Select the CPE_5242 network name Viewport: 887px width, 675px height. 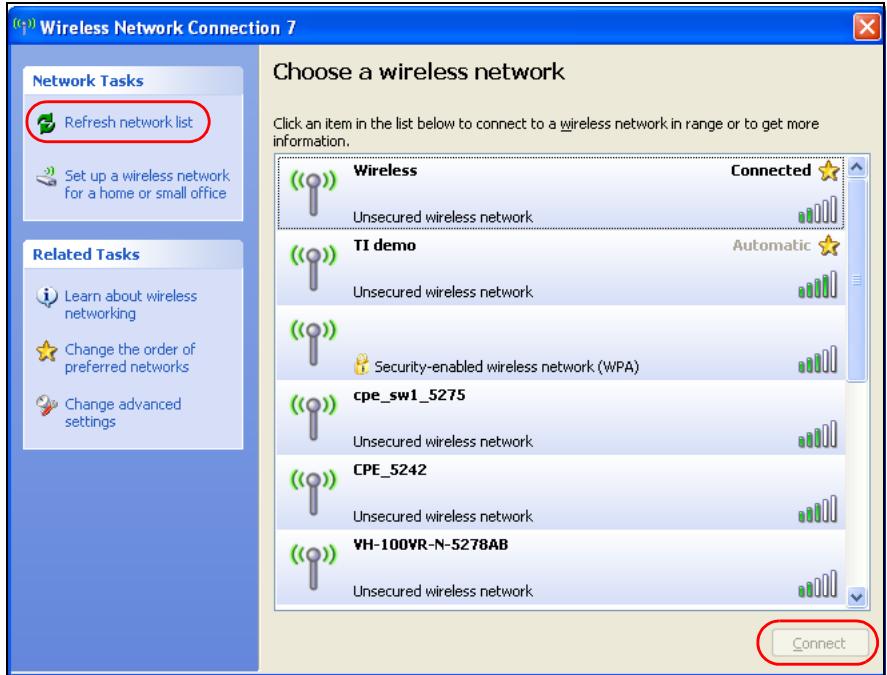[x=390, y=470]
